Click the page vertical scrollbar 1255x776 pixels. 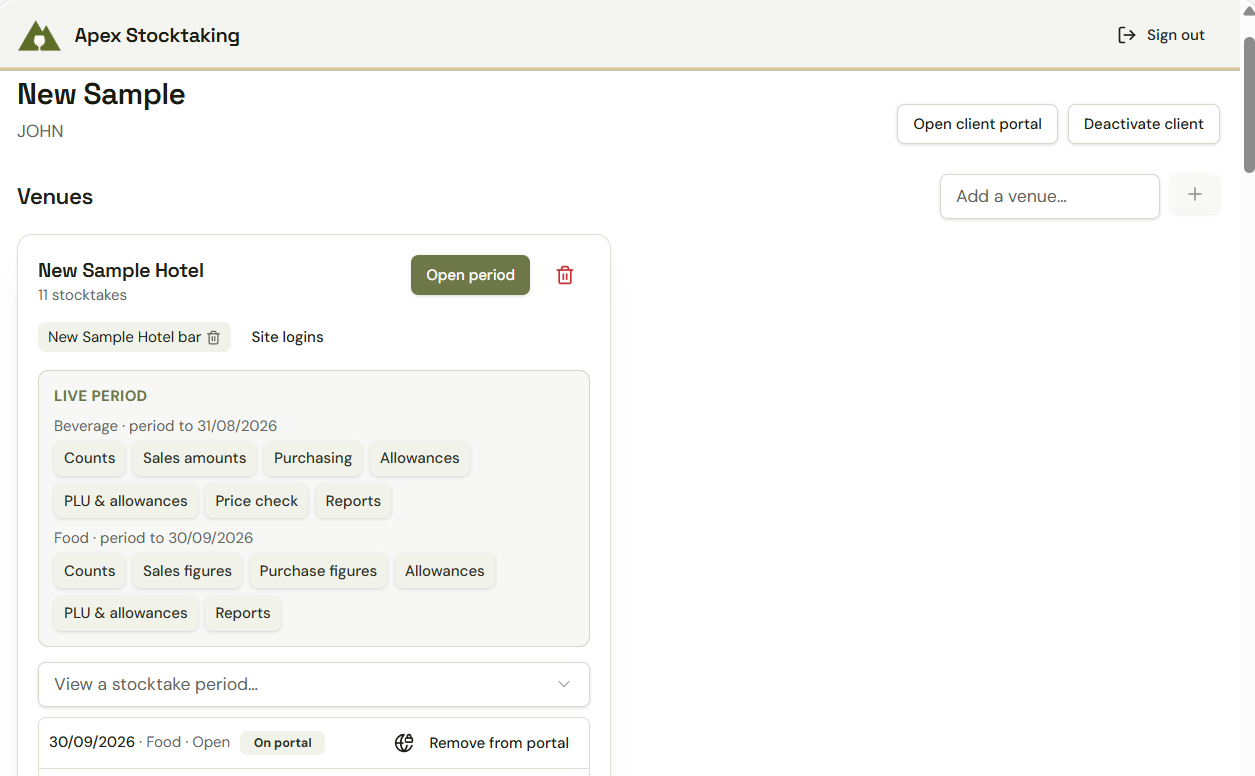(1249, 105)
